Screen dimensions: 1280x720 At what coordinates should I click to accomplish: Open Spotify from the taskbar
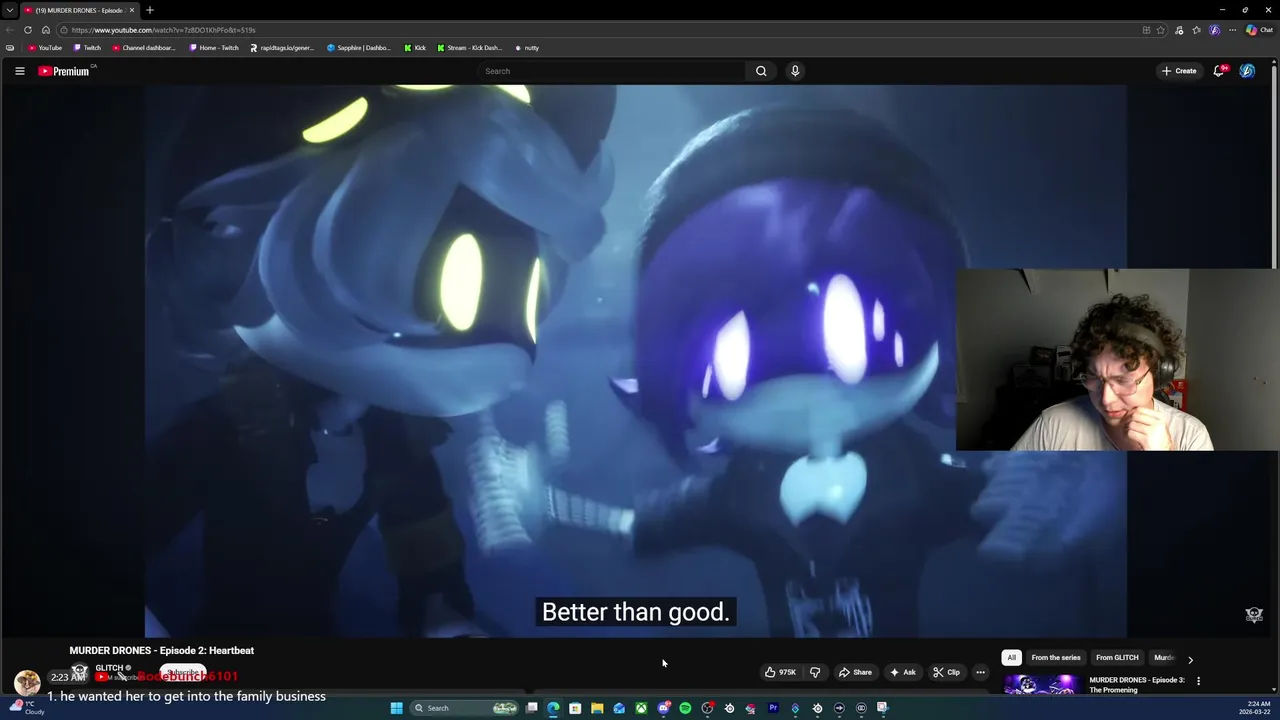pos(685,708)
